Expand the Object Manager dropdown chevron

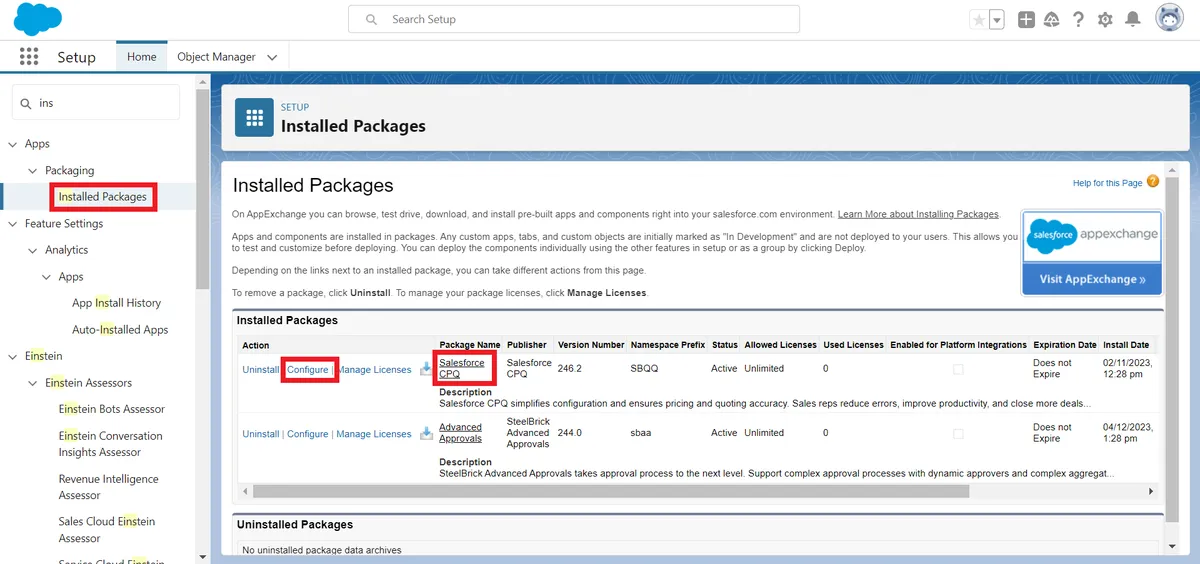tap(271, 58)
